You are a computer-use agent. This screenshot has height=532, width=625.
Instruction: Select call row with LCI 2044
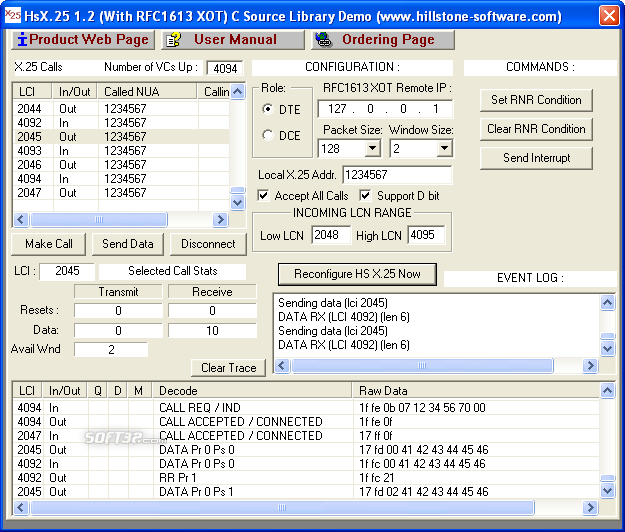click(x=121, y=108)
